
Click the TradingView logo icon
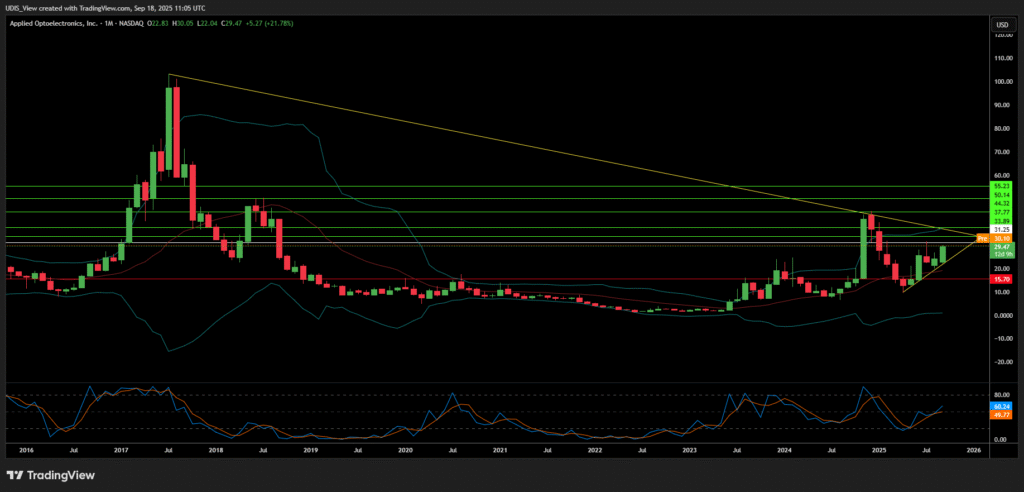pos(16,475)
